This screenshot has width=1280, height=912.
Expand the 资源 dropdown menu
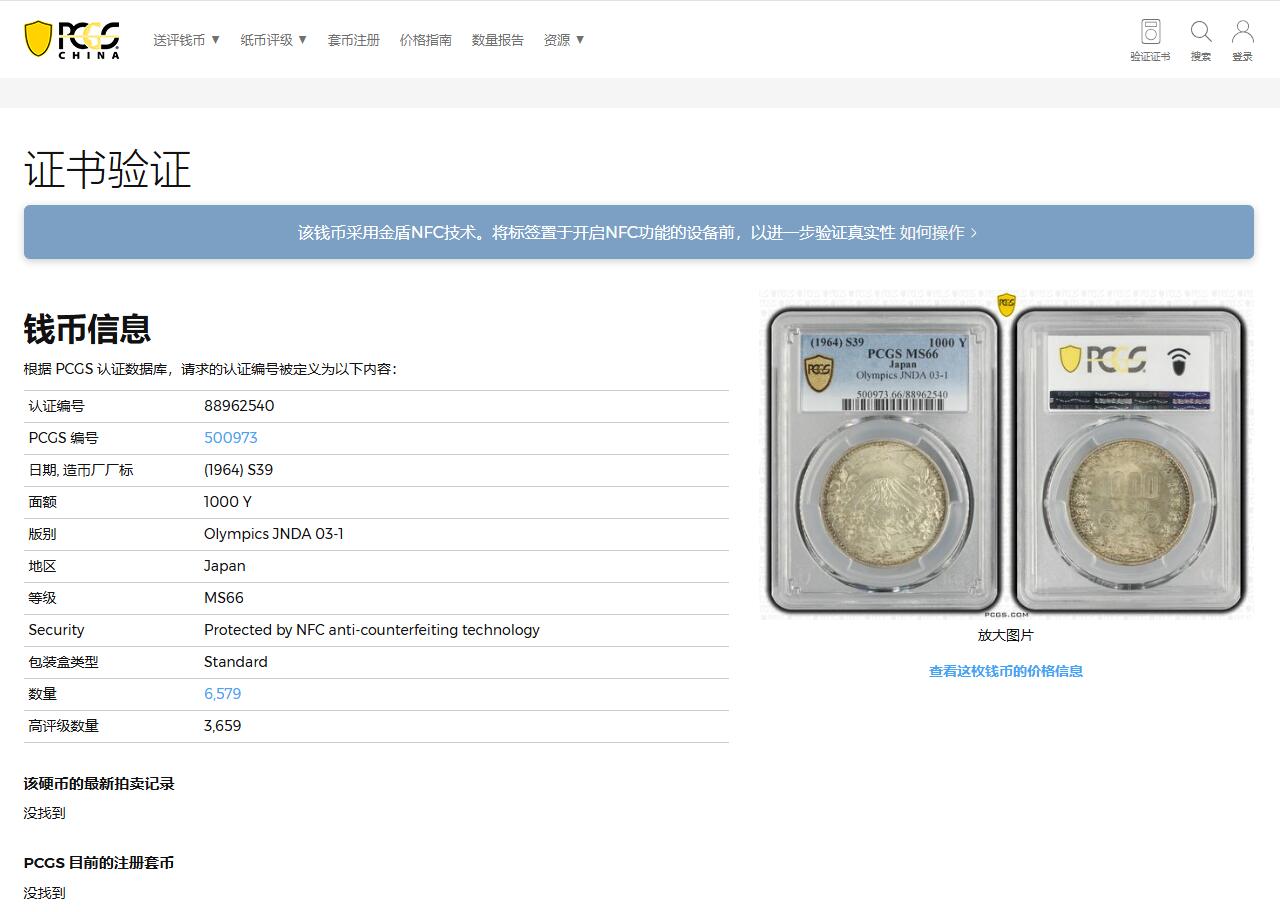[x=564, y=40]
